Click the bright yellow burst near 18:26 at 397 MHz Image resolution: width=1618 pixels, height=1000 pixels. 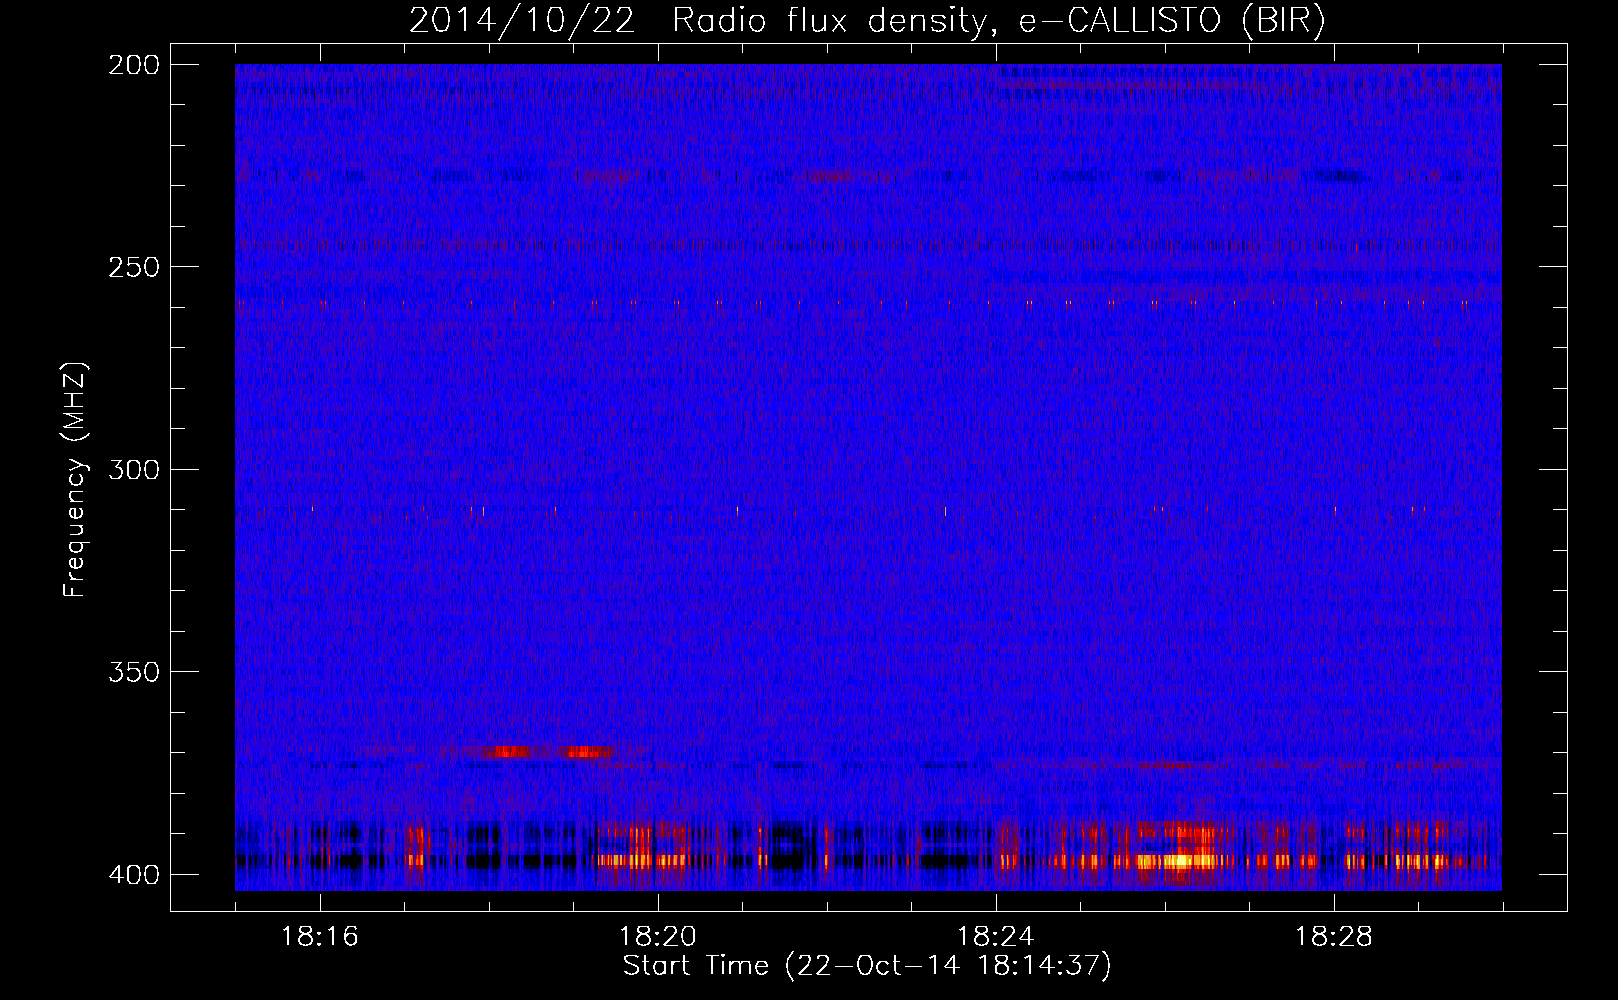pos(1180,860)
